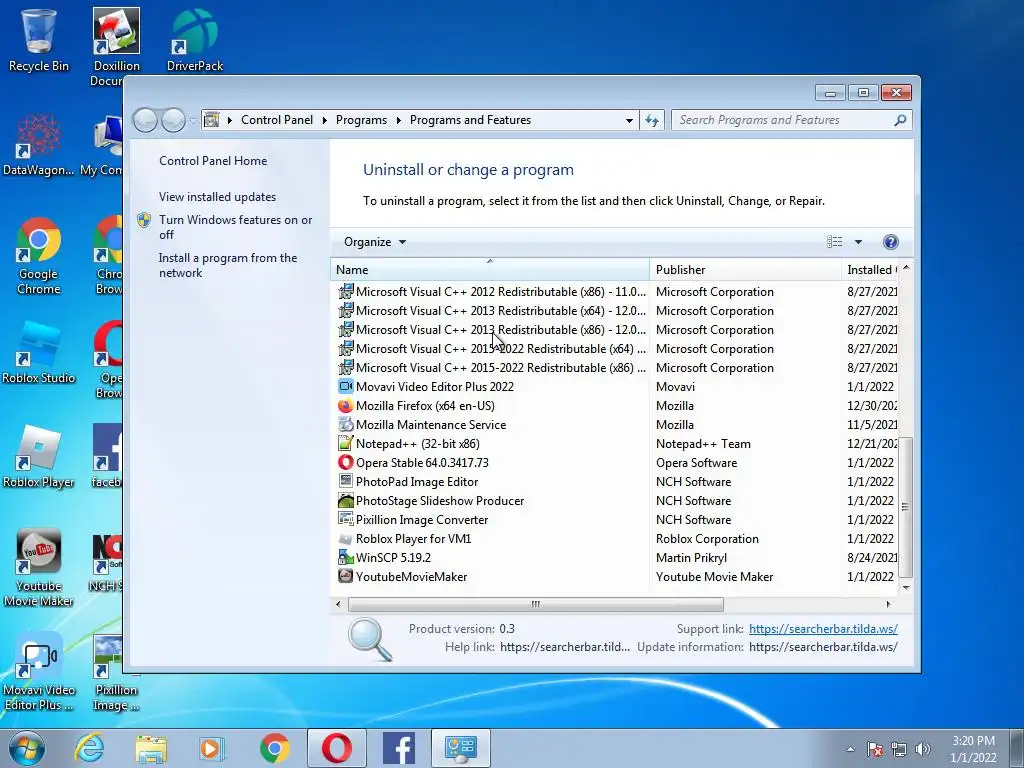
Task: Switch to Opera in the taskbar
Action: point(336,748)
